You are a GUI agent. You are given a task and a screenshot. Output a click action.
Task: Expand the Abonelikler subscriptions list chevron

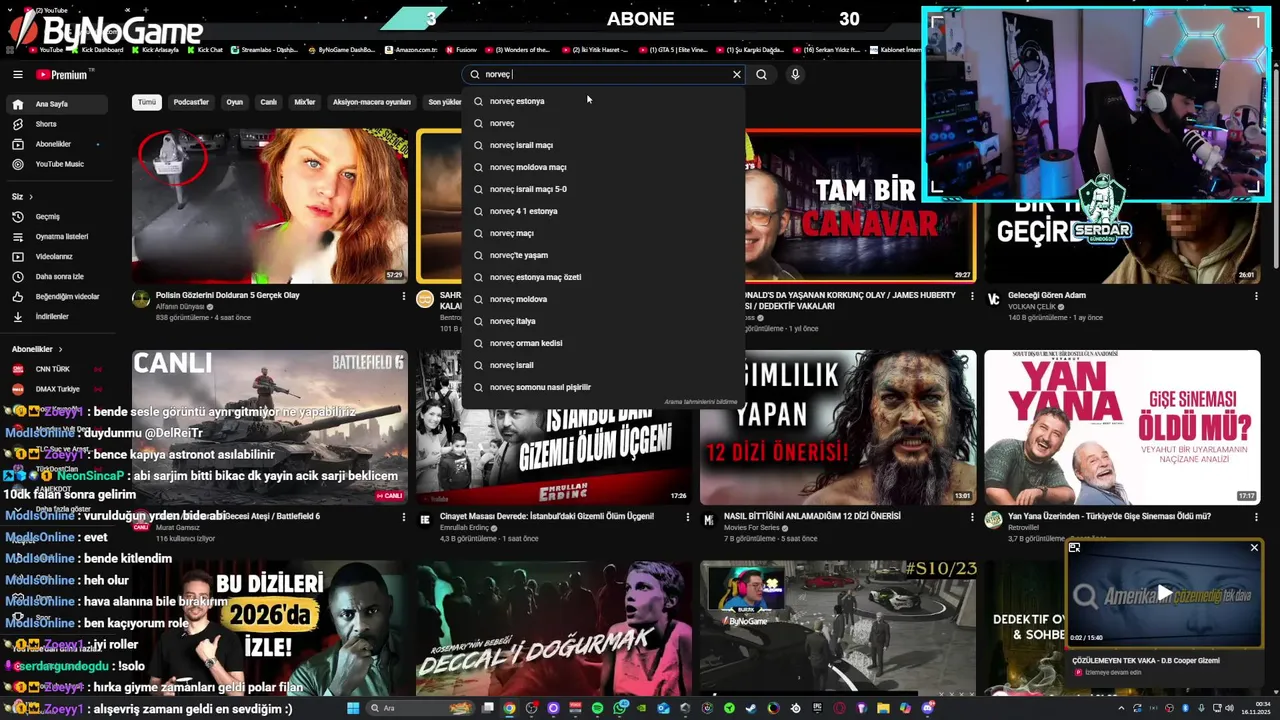click(x=60, y=349)
